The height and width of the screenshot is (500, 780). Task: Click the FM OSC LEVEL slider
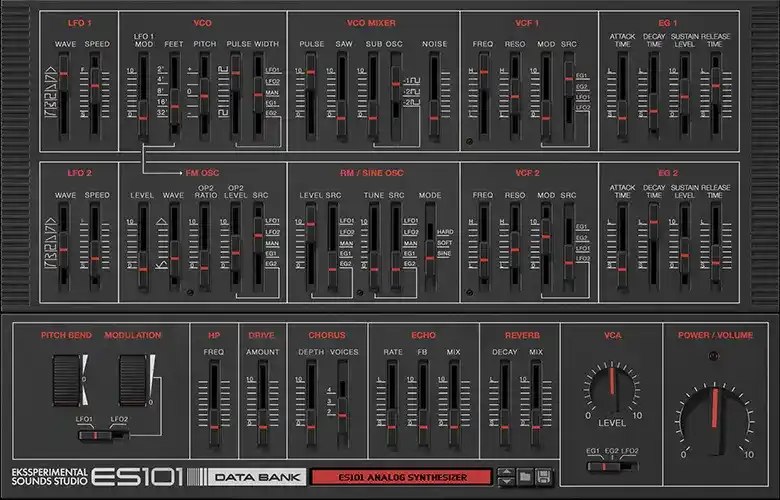143,247
